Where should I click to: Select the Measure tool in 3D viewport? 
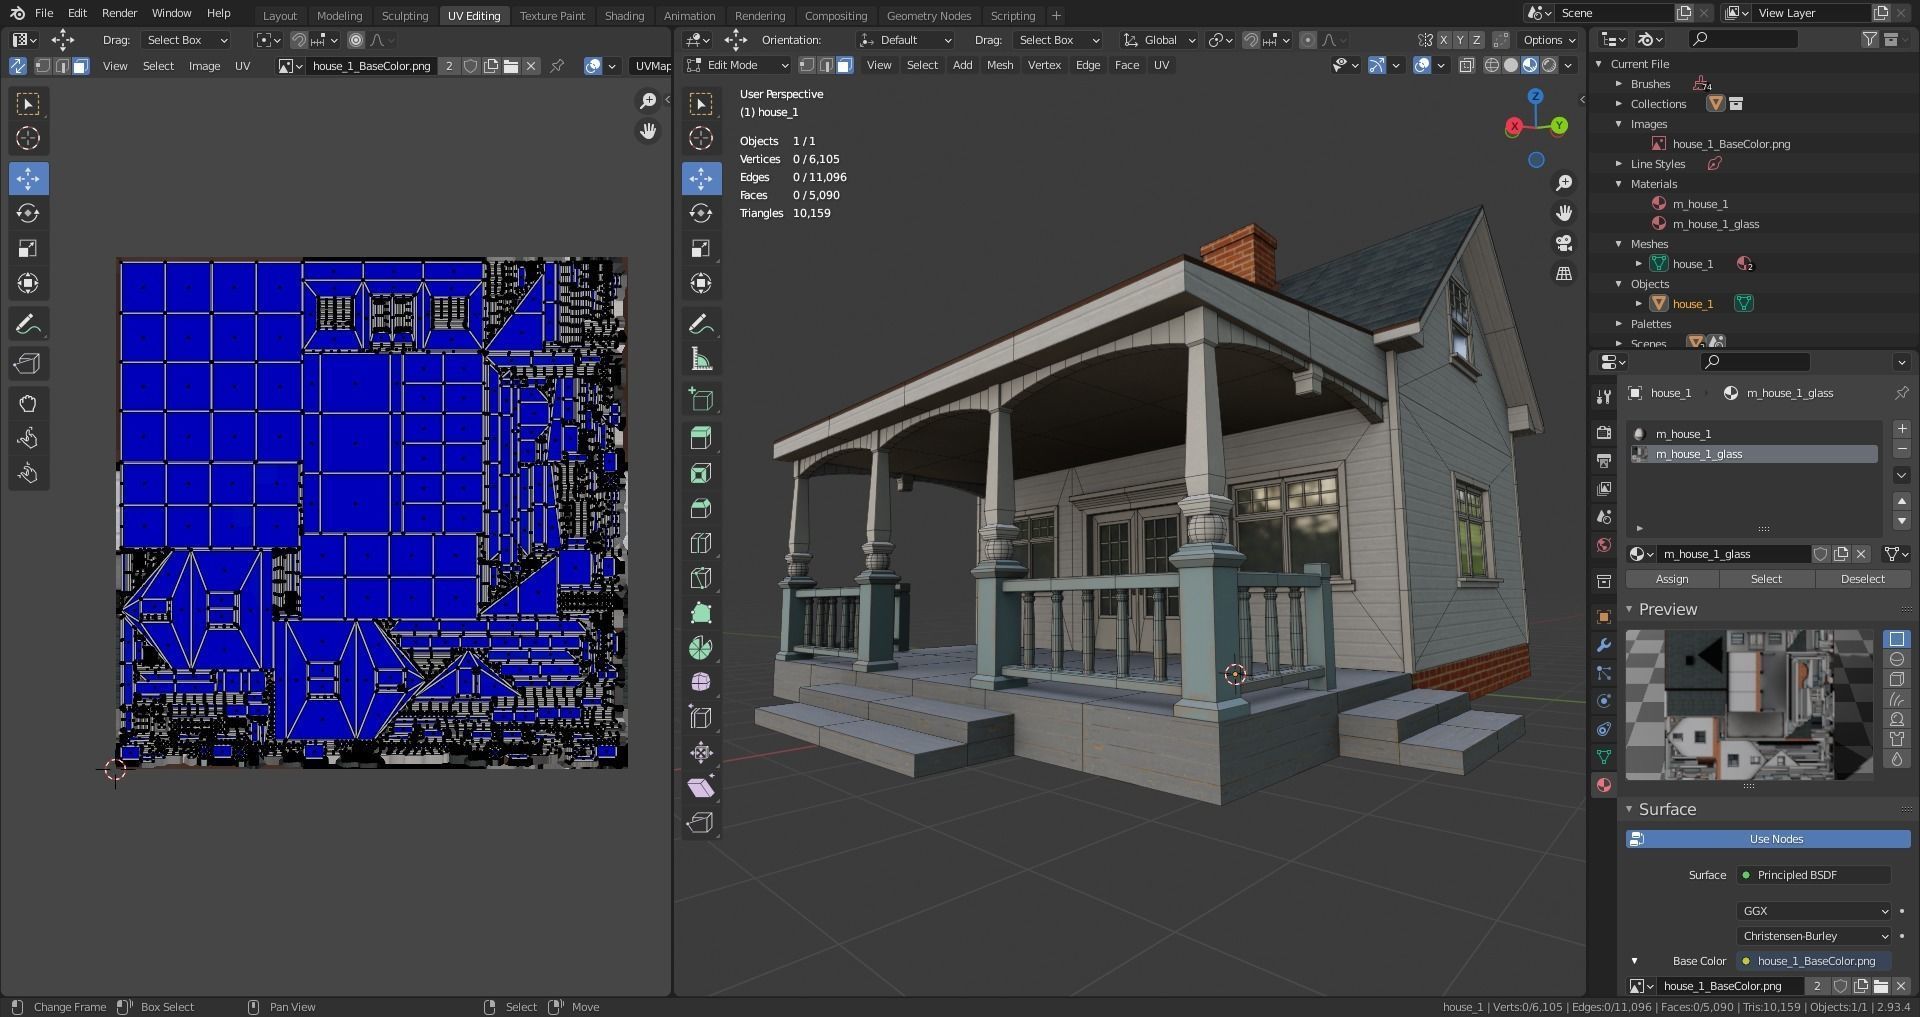(701, 359)
